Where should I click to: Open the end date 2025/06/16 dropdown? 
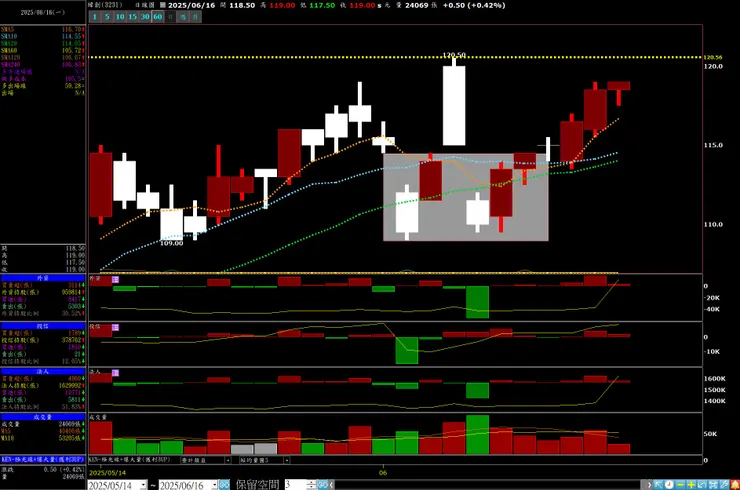(x=214, y=485)
